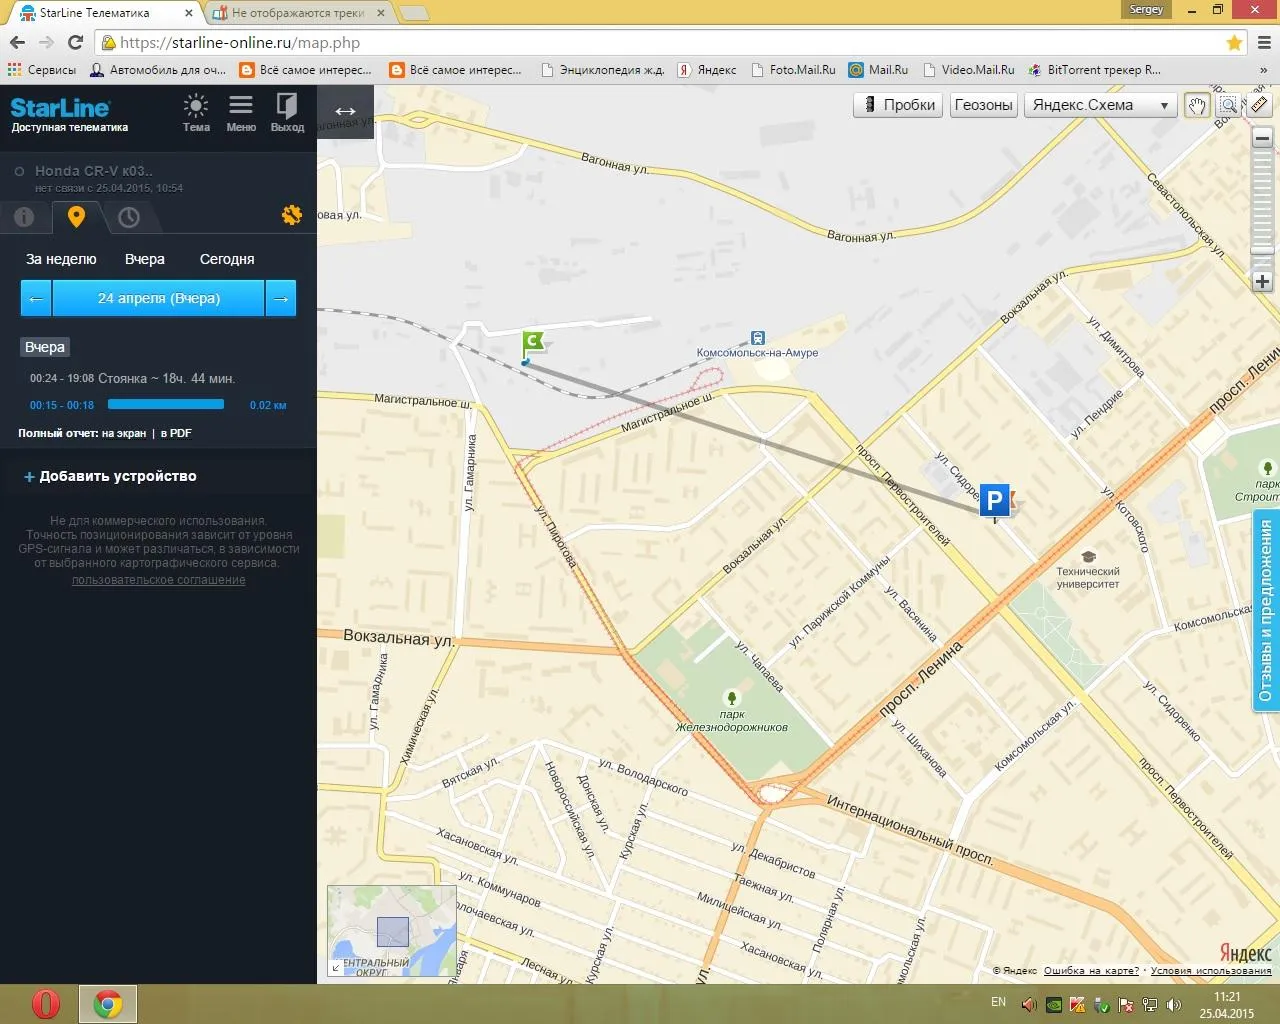Open date picker 24 апреля (Вчера)
Image resolution: width=1280 pixels, height=1024 pixels.
click(x=158, y=298)
